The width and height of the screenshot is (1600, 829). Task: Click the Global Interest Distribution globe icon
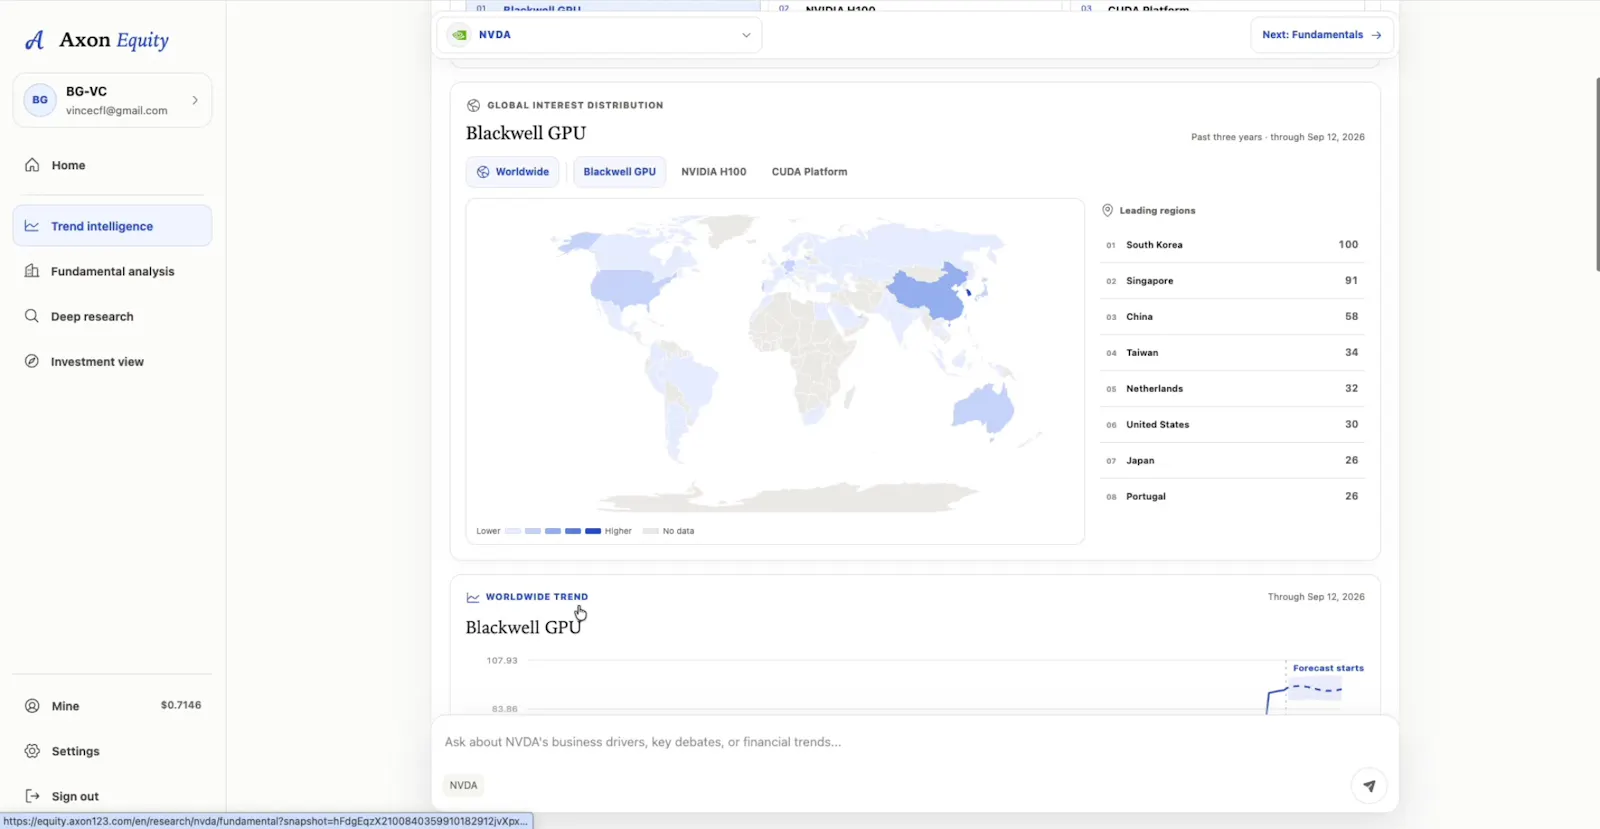tap(474, 105)
